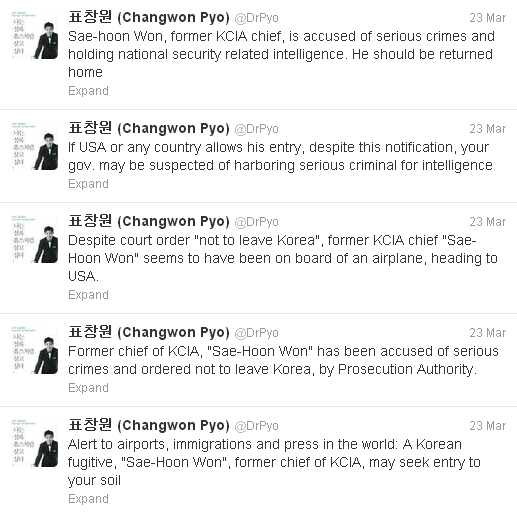The width and height of the screenshot is (517, 515).
Task: Expand the tweet mentioning Prosecution Authority
Action: [88, 388]
